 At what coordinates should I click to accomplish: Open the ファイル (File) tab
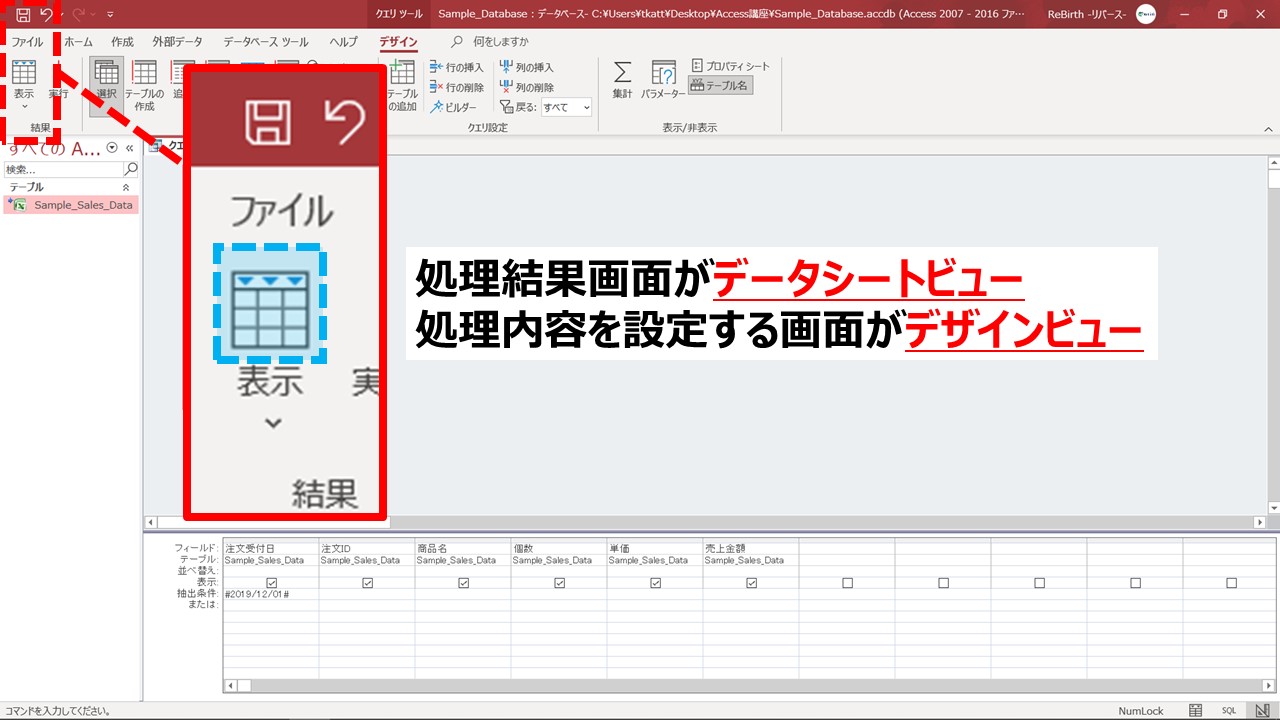point(27,42)
